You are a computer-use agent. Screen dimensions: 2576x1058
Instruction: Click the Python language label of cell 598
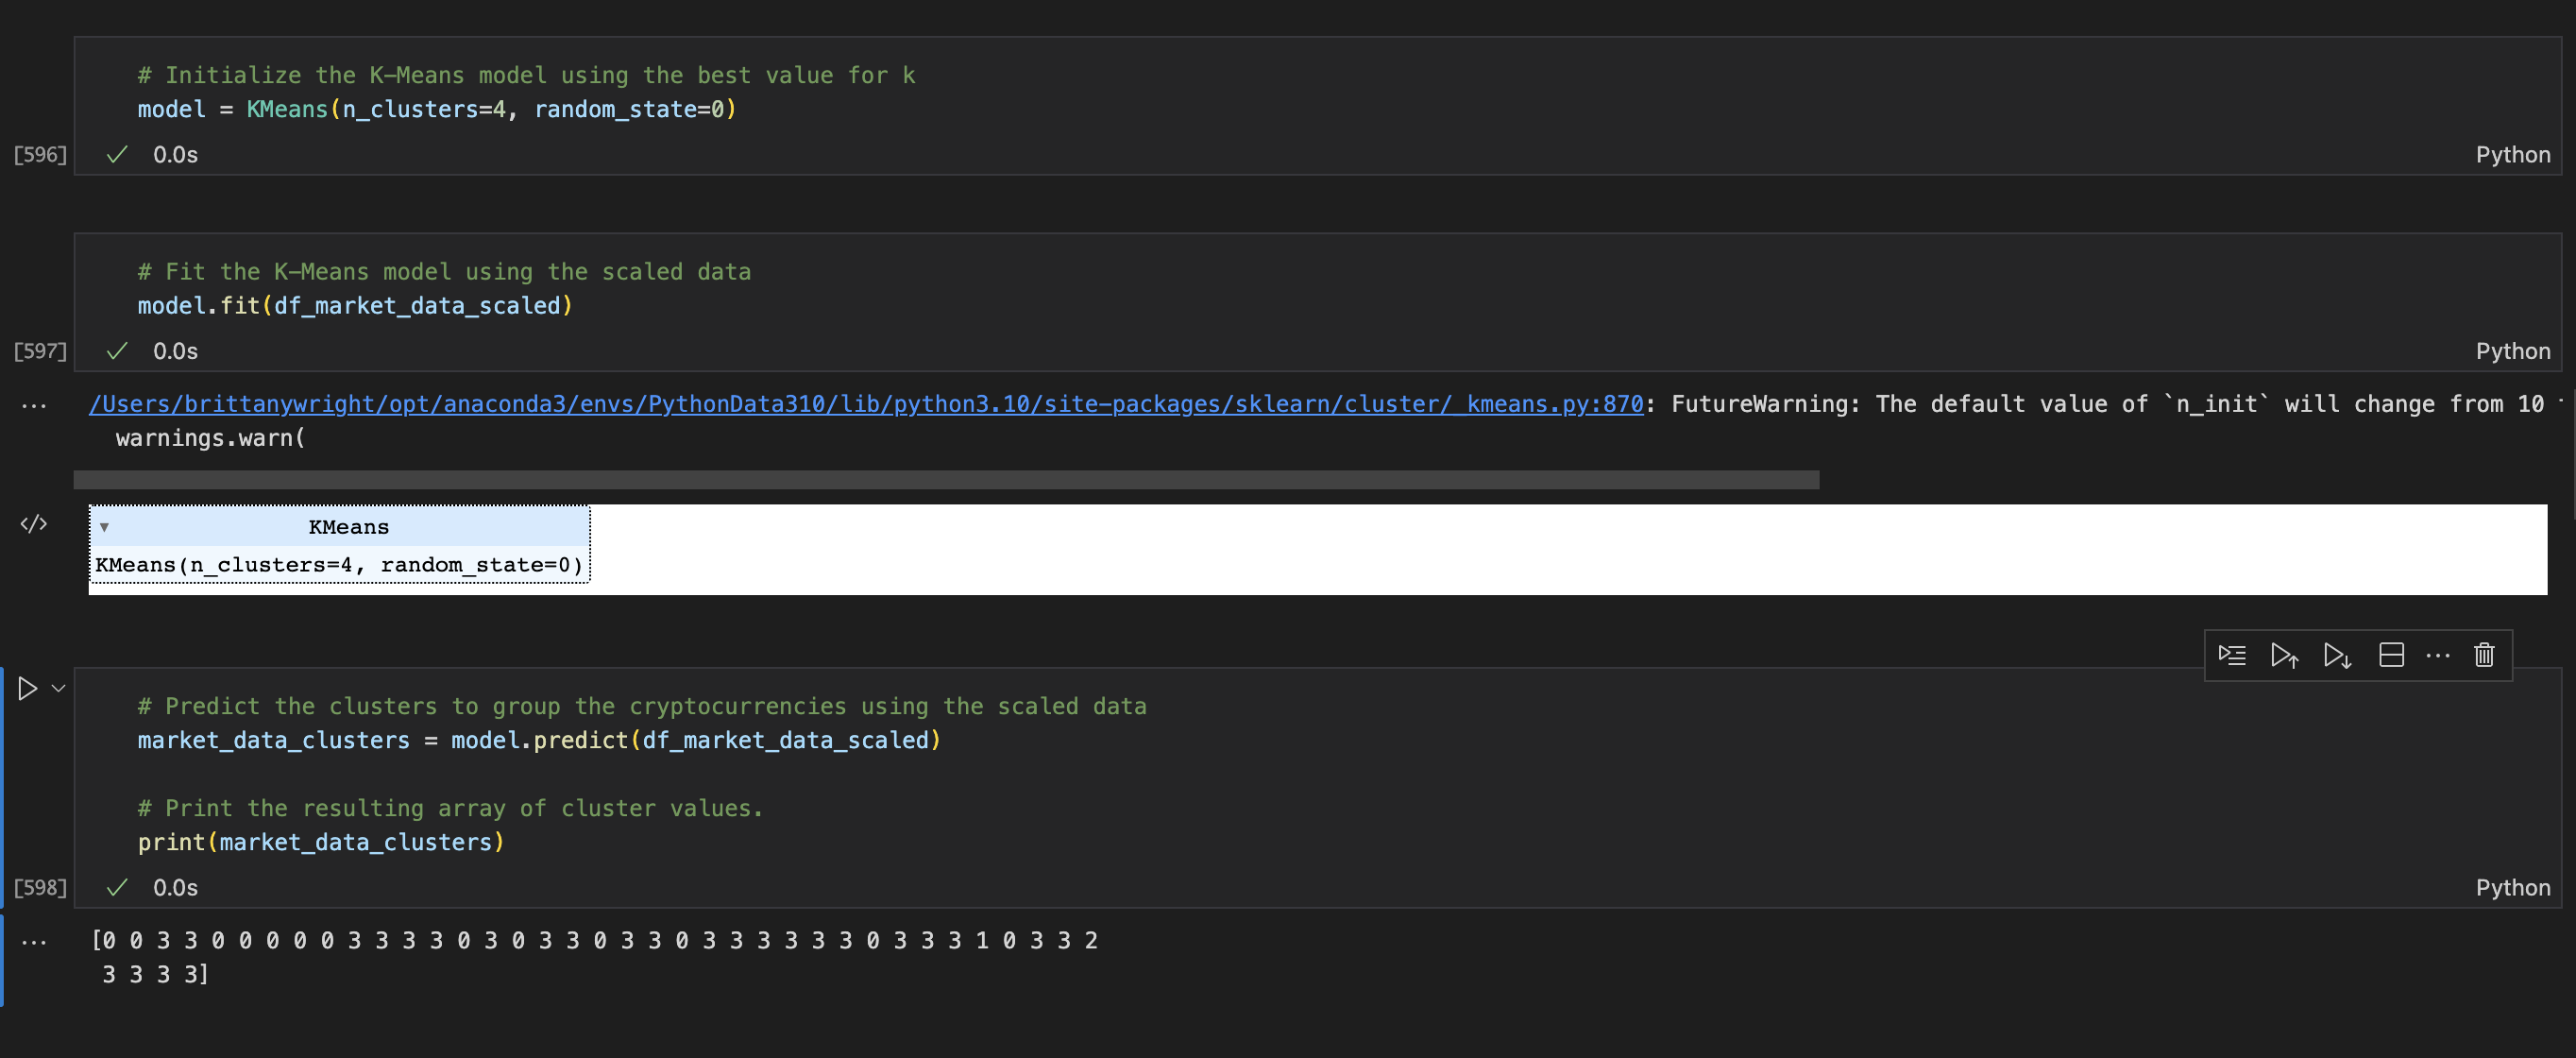[2513, 887]
